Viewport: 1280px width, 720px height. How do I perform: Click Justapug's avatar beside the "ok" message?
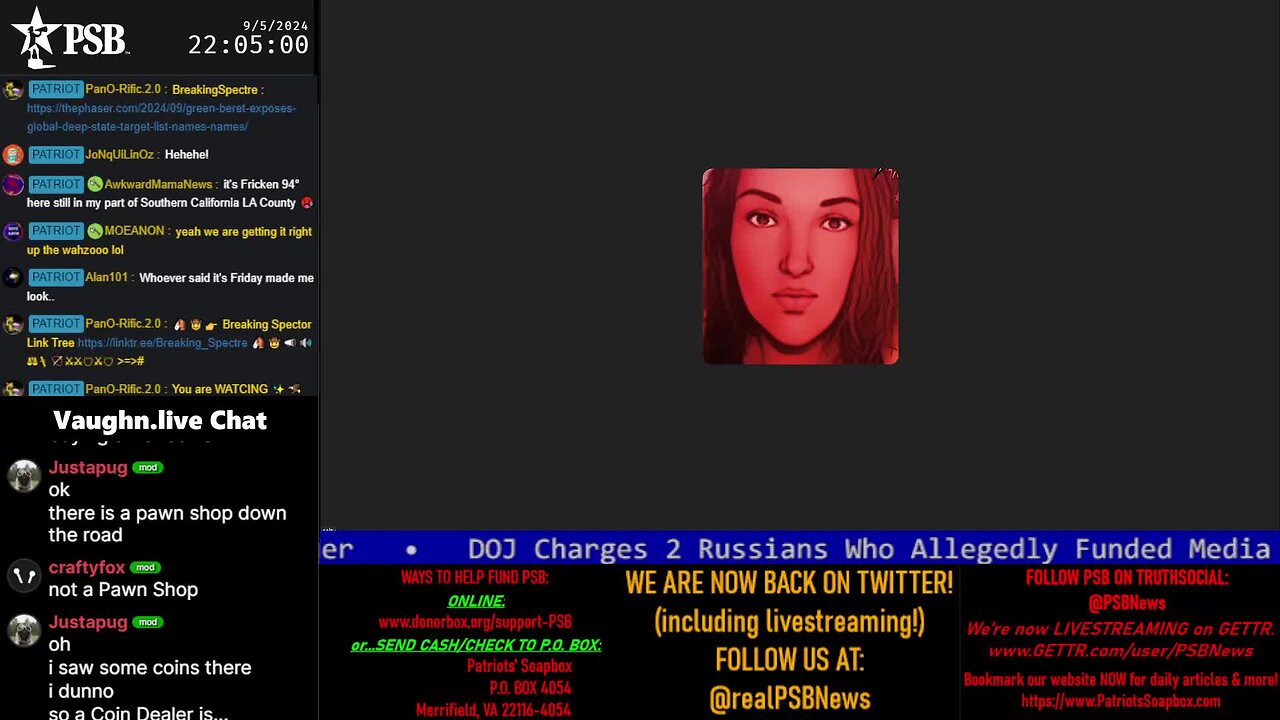(24, 476)
